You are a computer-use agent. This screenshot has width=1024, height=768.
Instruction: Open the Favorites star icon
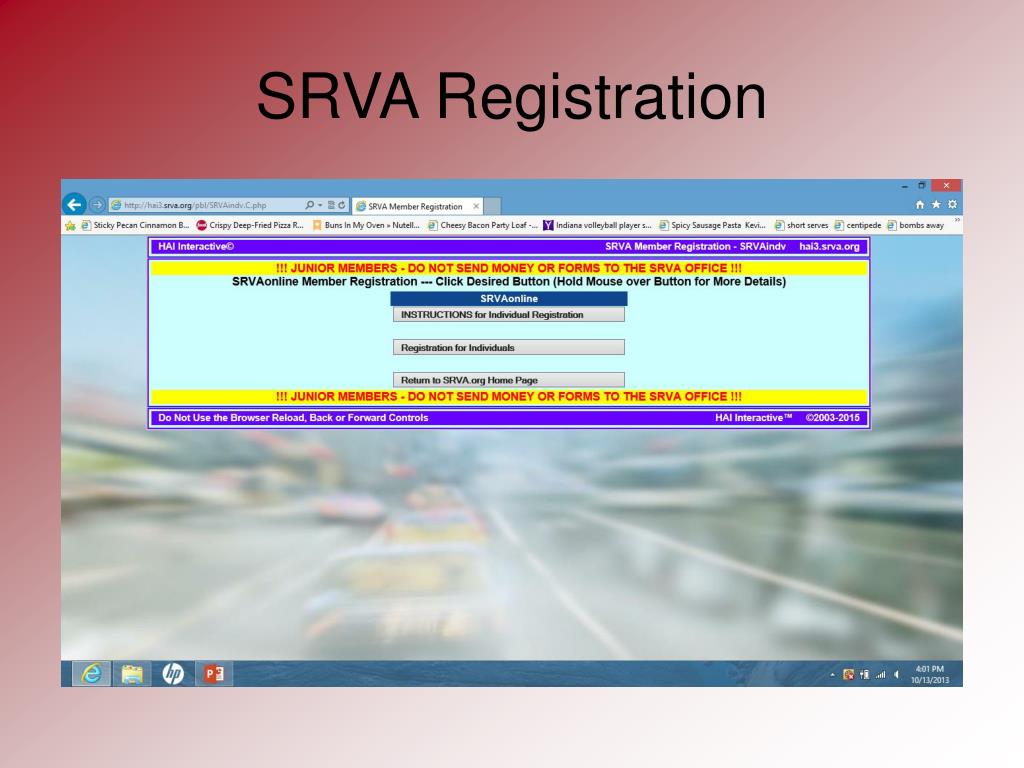[936, 204]
